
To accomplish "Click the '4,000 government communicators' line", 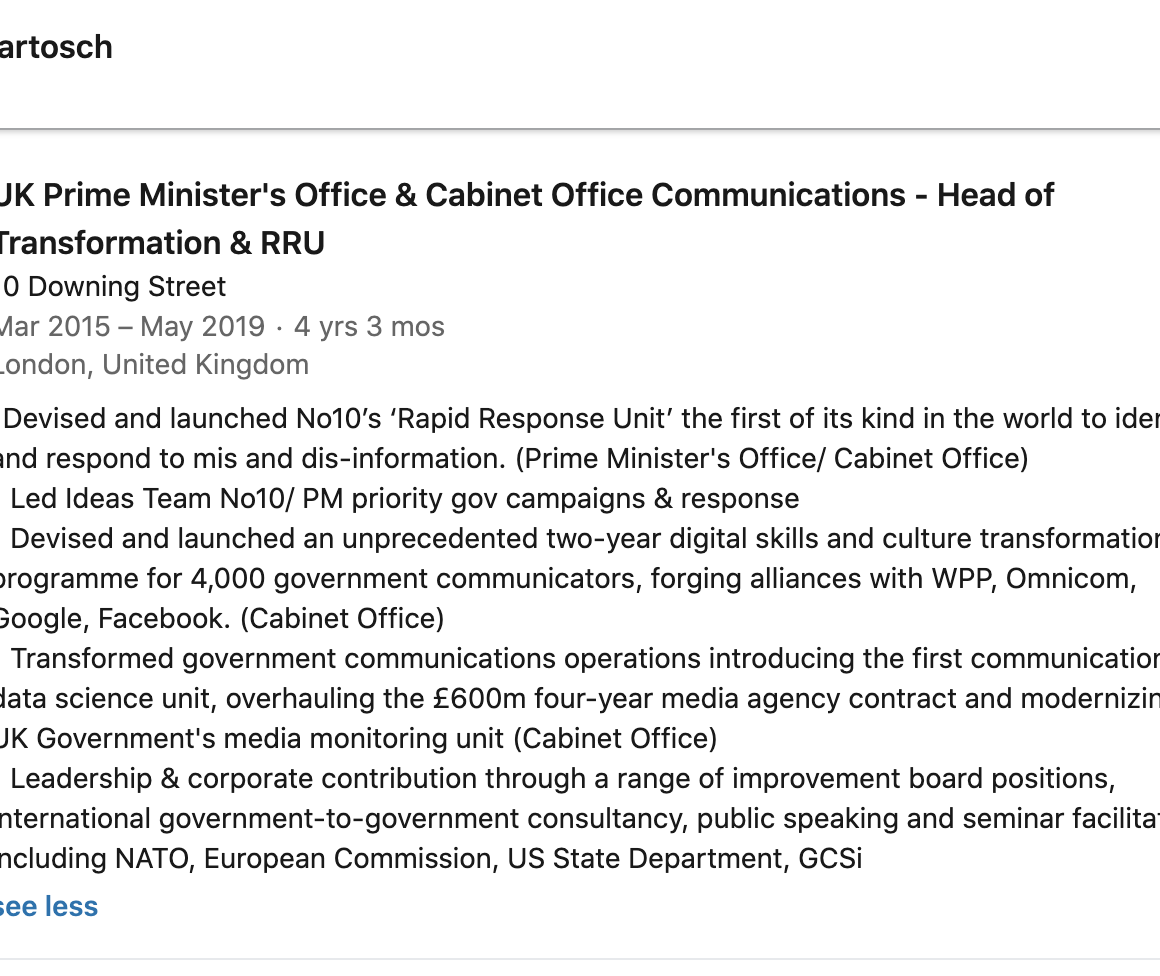I will [x=568, y=578].
